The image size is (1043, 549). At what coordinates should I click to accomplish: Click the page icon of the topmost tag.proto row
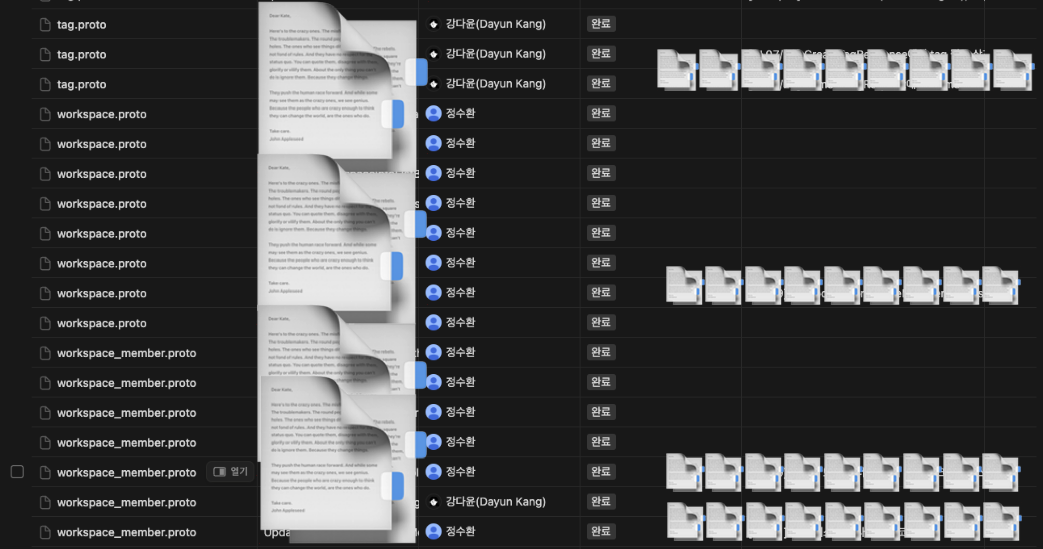pyautogui.click(x=45, y=25)
